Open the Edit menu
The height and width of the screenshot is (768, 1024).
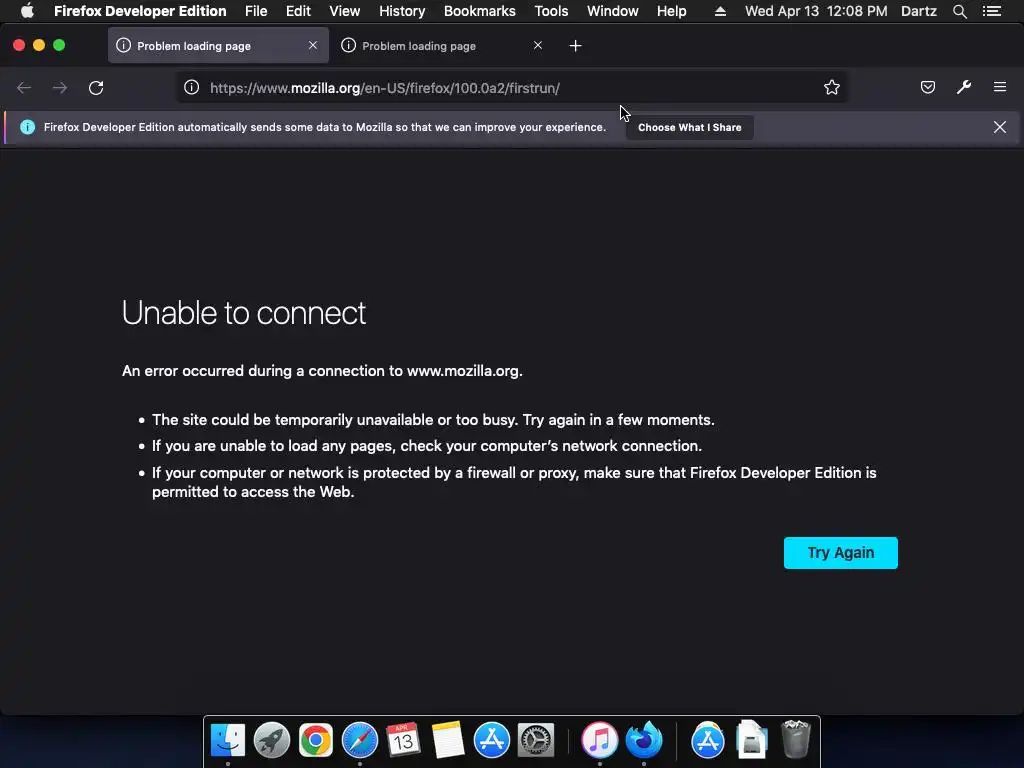point(298,11)
